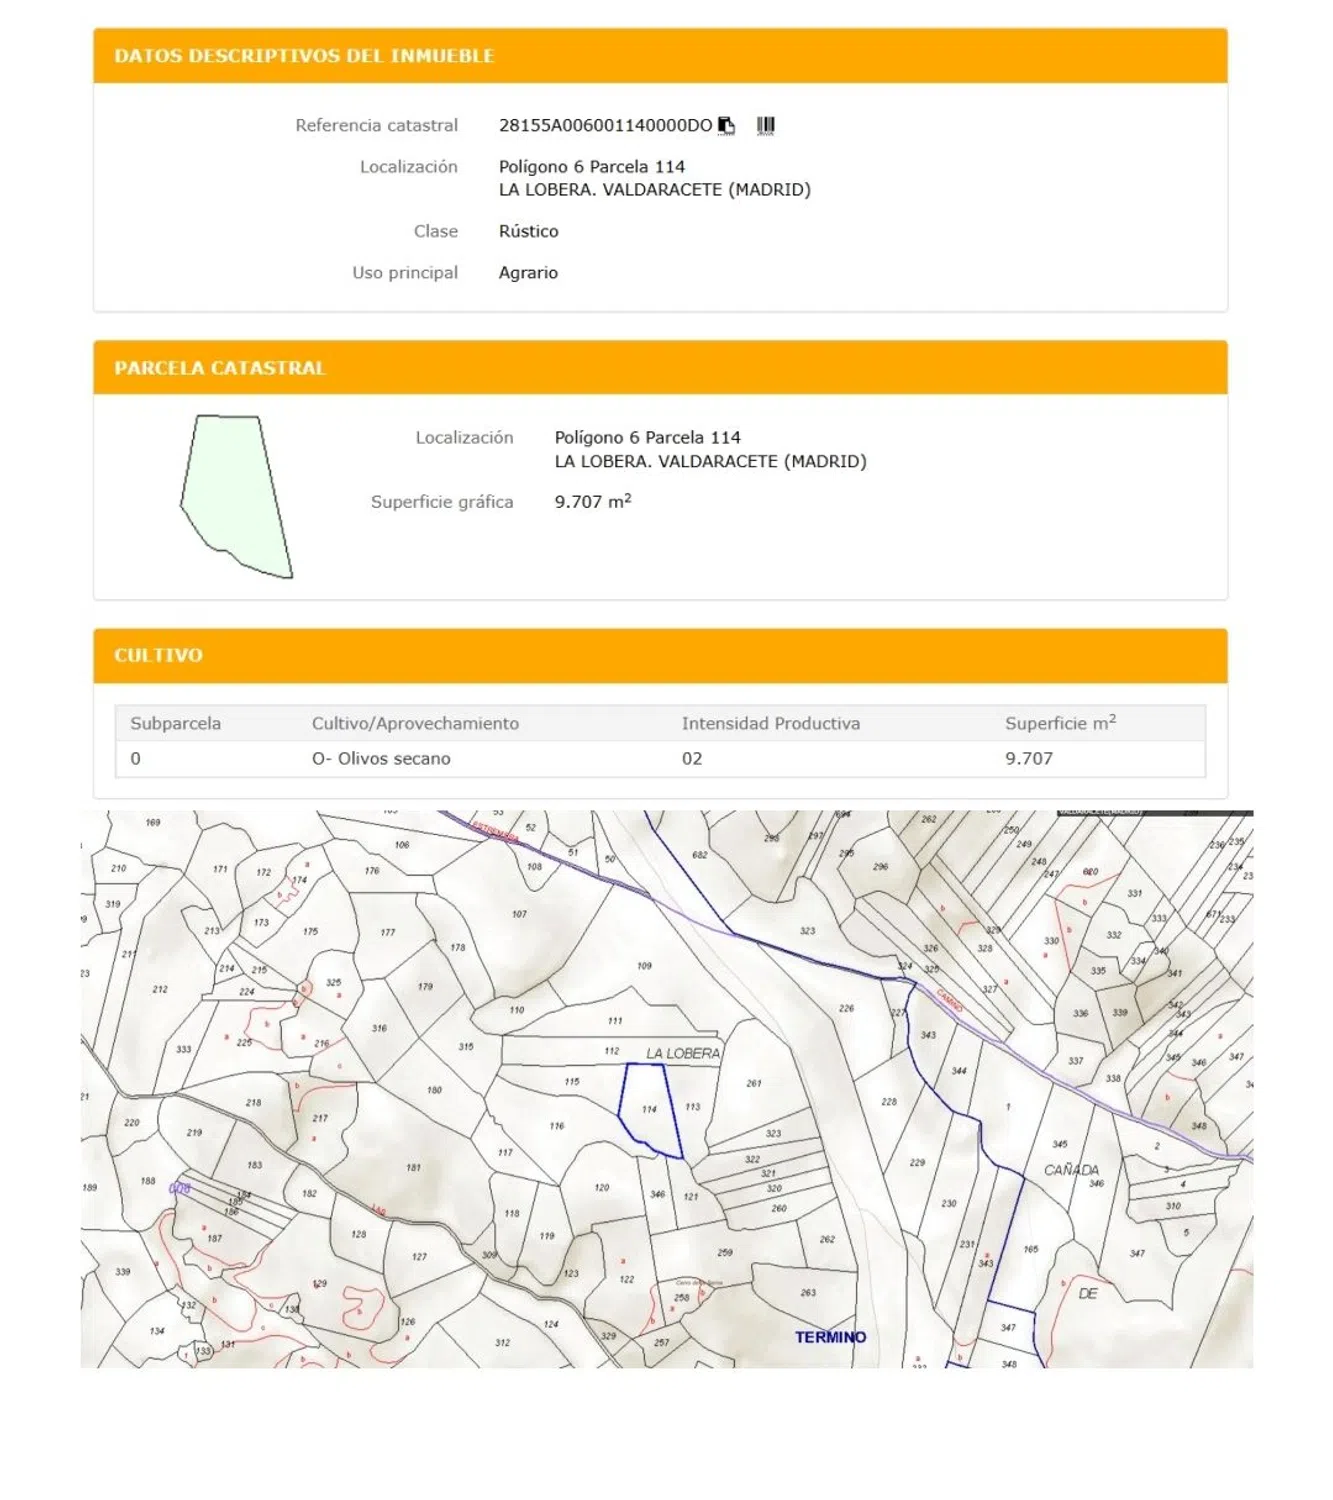The height and width of the screenshot is (1500, 1333).
Task: Click the 'Superficie m²' column header
Action: [x=1059, y=723]
